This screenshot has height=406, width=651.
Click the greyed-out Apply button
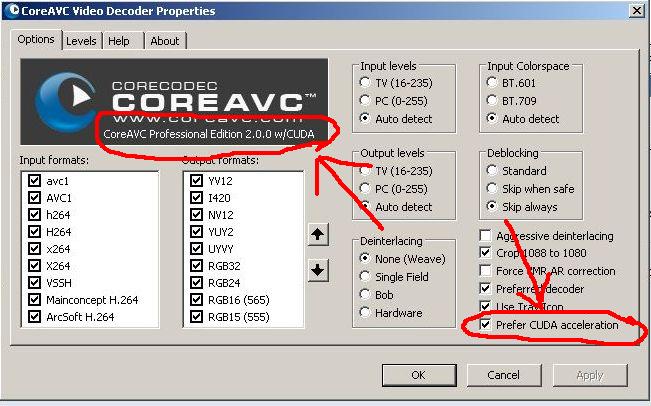590,375
